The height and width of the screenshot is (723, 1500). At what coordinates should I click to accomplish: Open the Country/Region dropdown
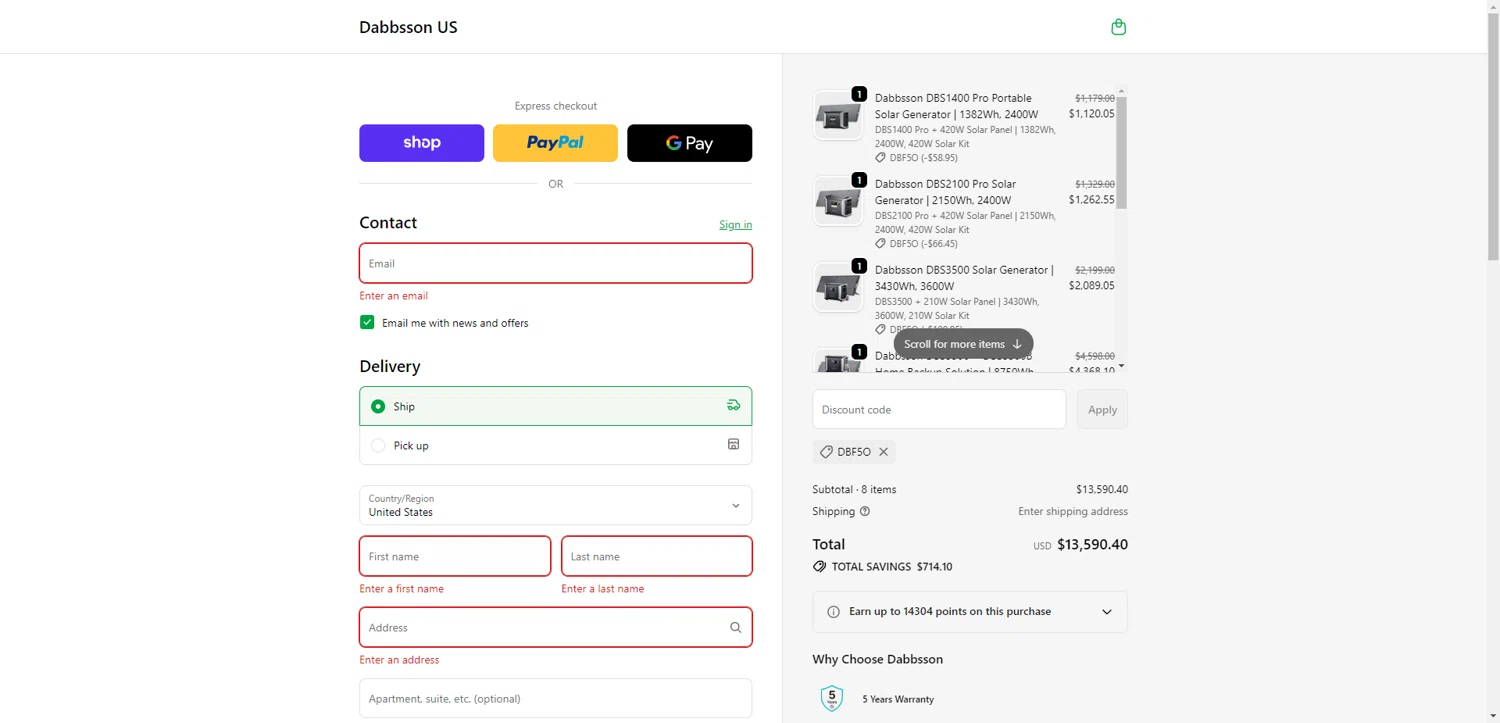point(555,505)
